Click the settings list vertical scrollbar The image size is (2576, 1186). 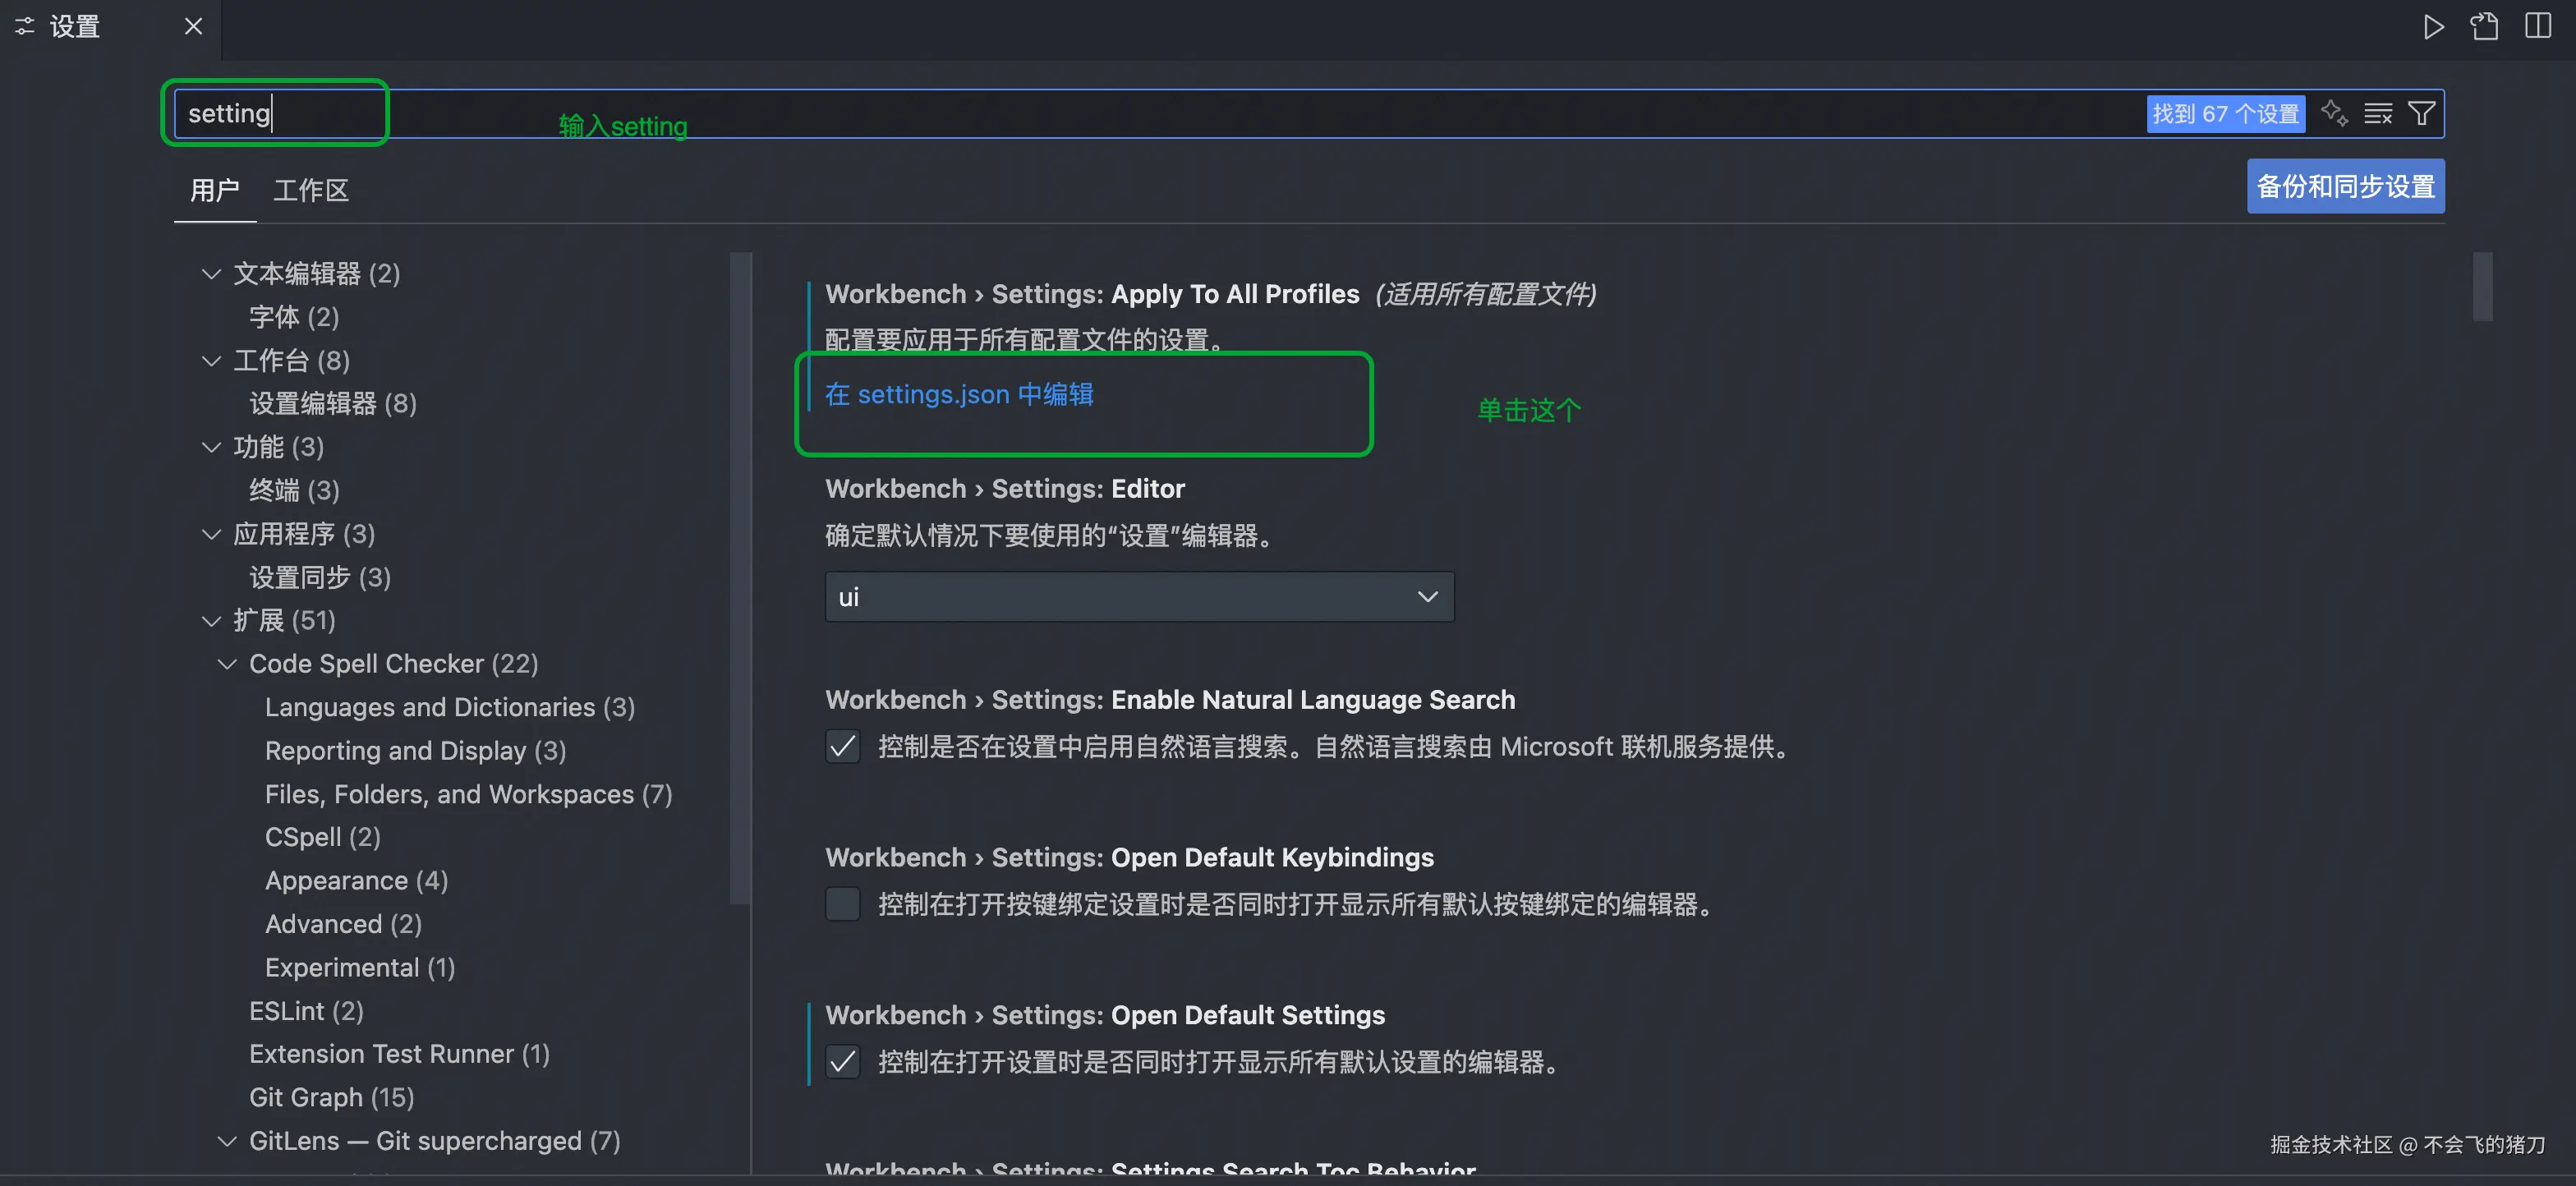(2482, 288)
